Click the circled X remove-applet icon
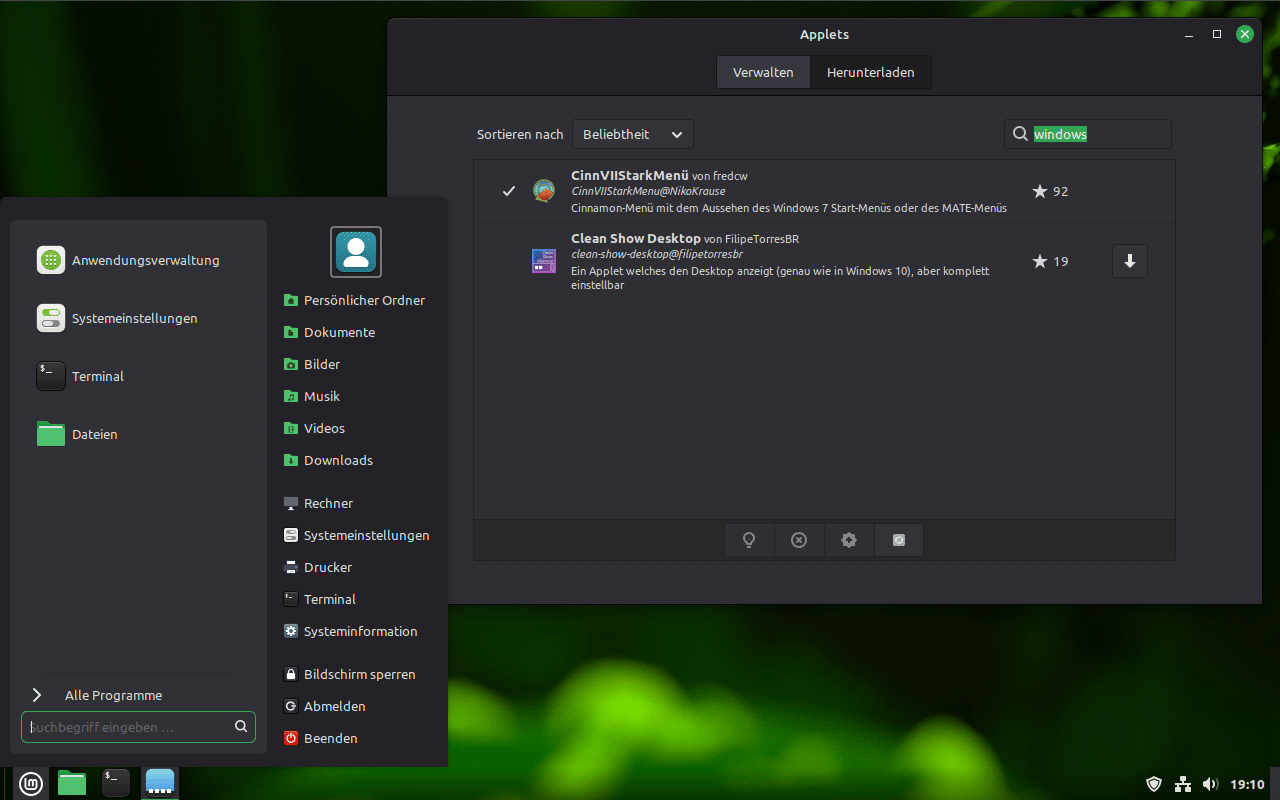This screenshot has width=1280, height=800. pos(799,539)
